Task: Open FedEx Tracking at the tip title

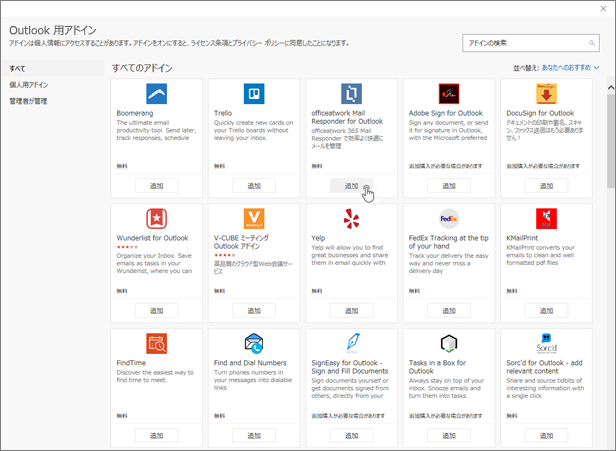Action: coord(449,242)
